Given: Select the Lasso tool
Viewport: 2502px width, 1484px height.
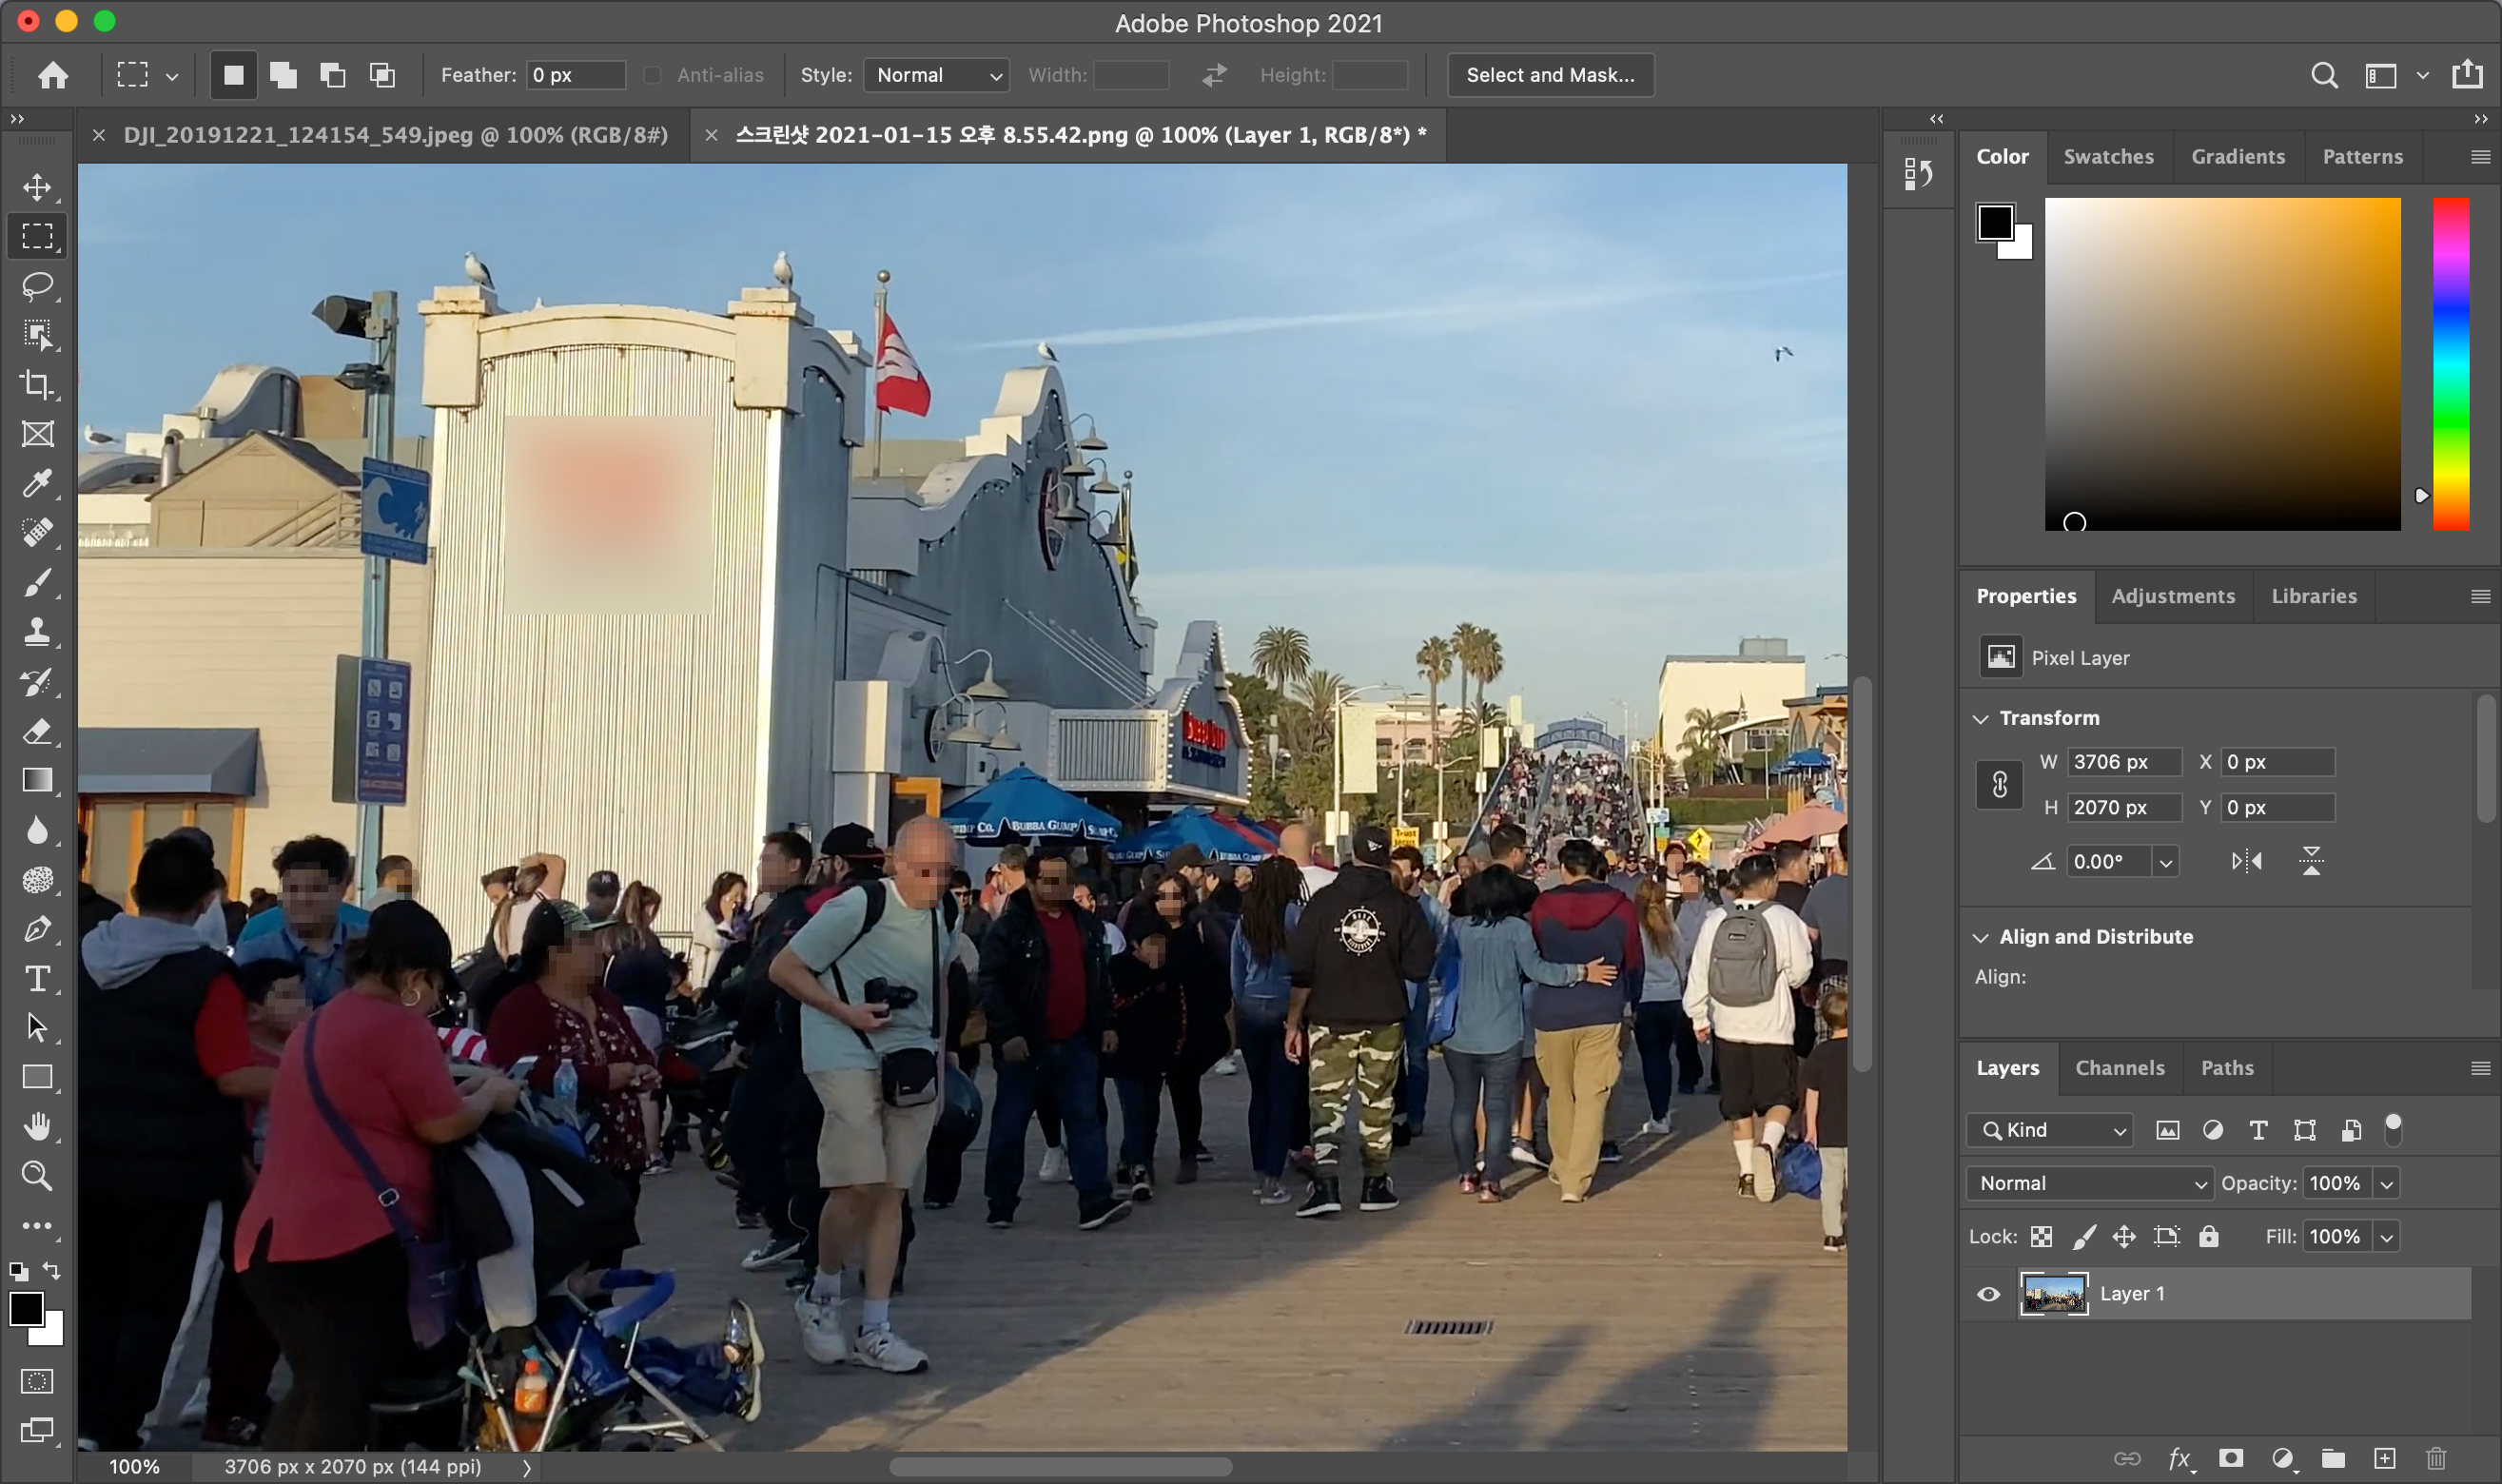Looking at the screenshot, I should (37, 286).
